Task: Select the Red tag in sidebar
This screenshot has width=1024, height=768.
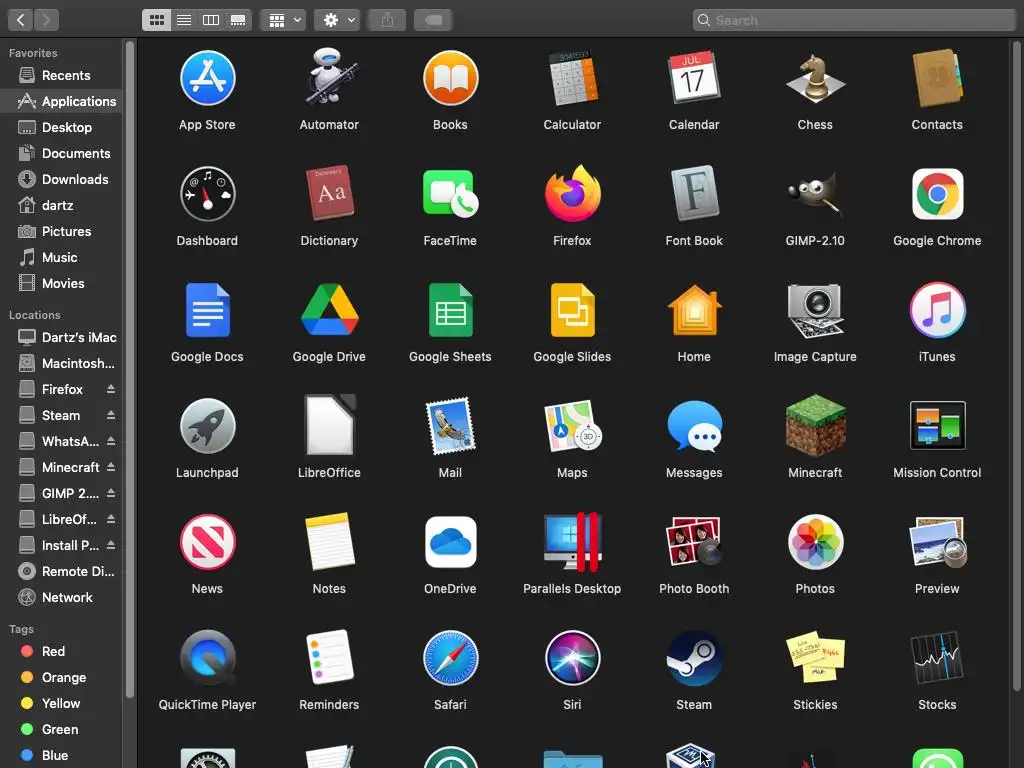Action: 61,651
